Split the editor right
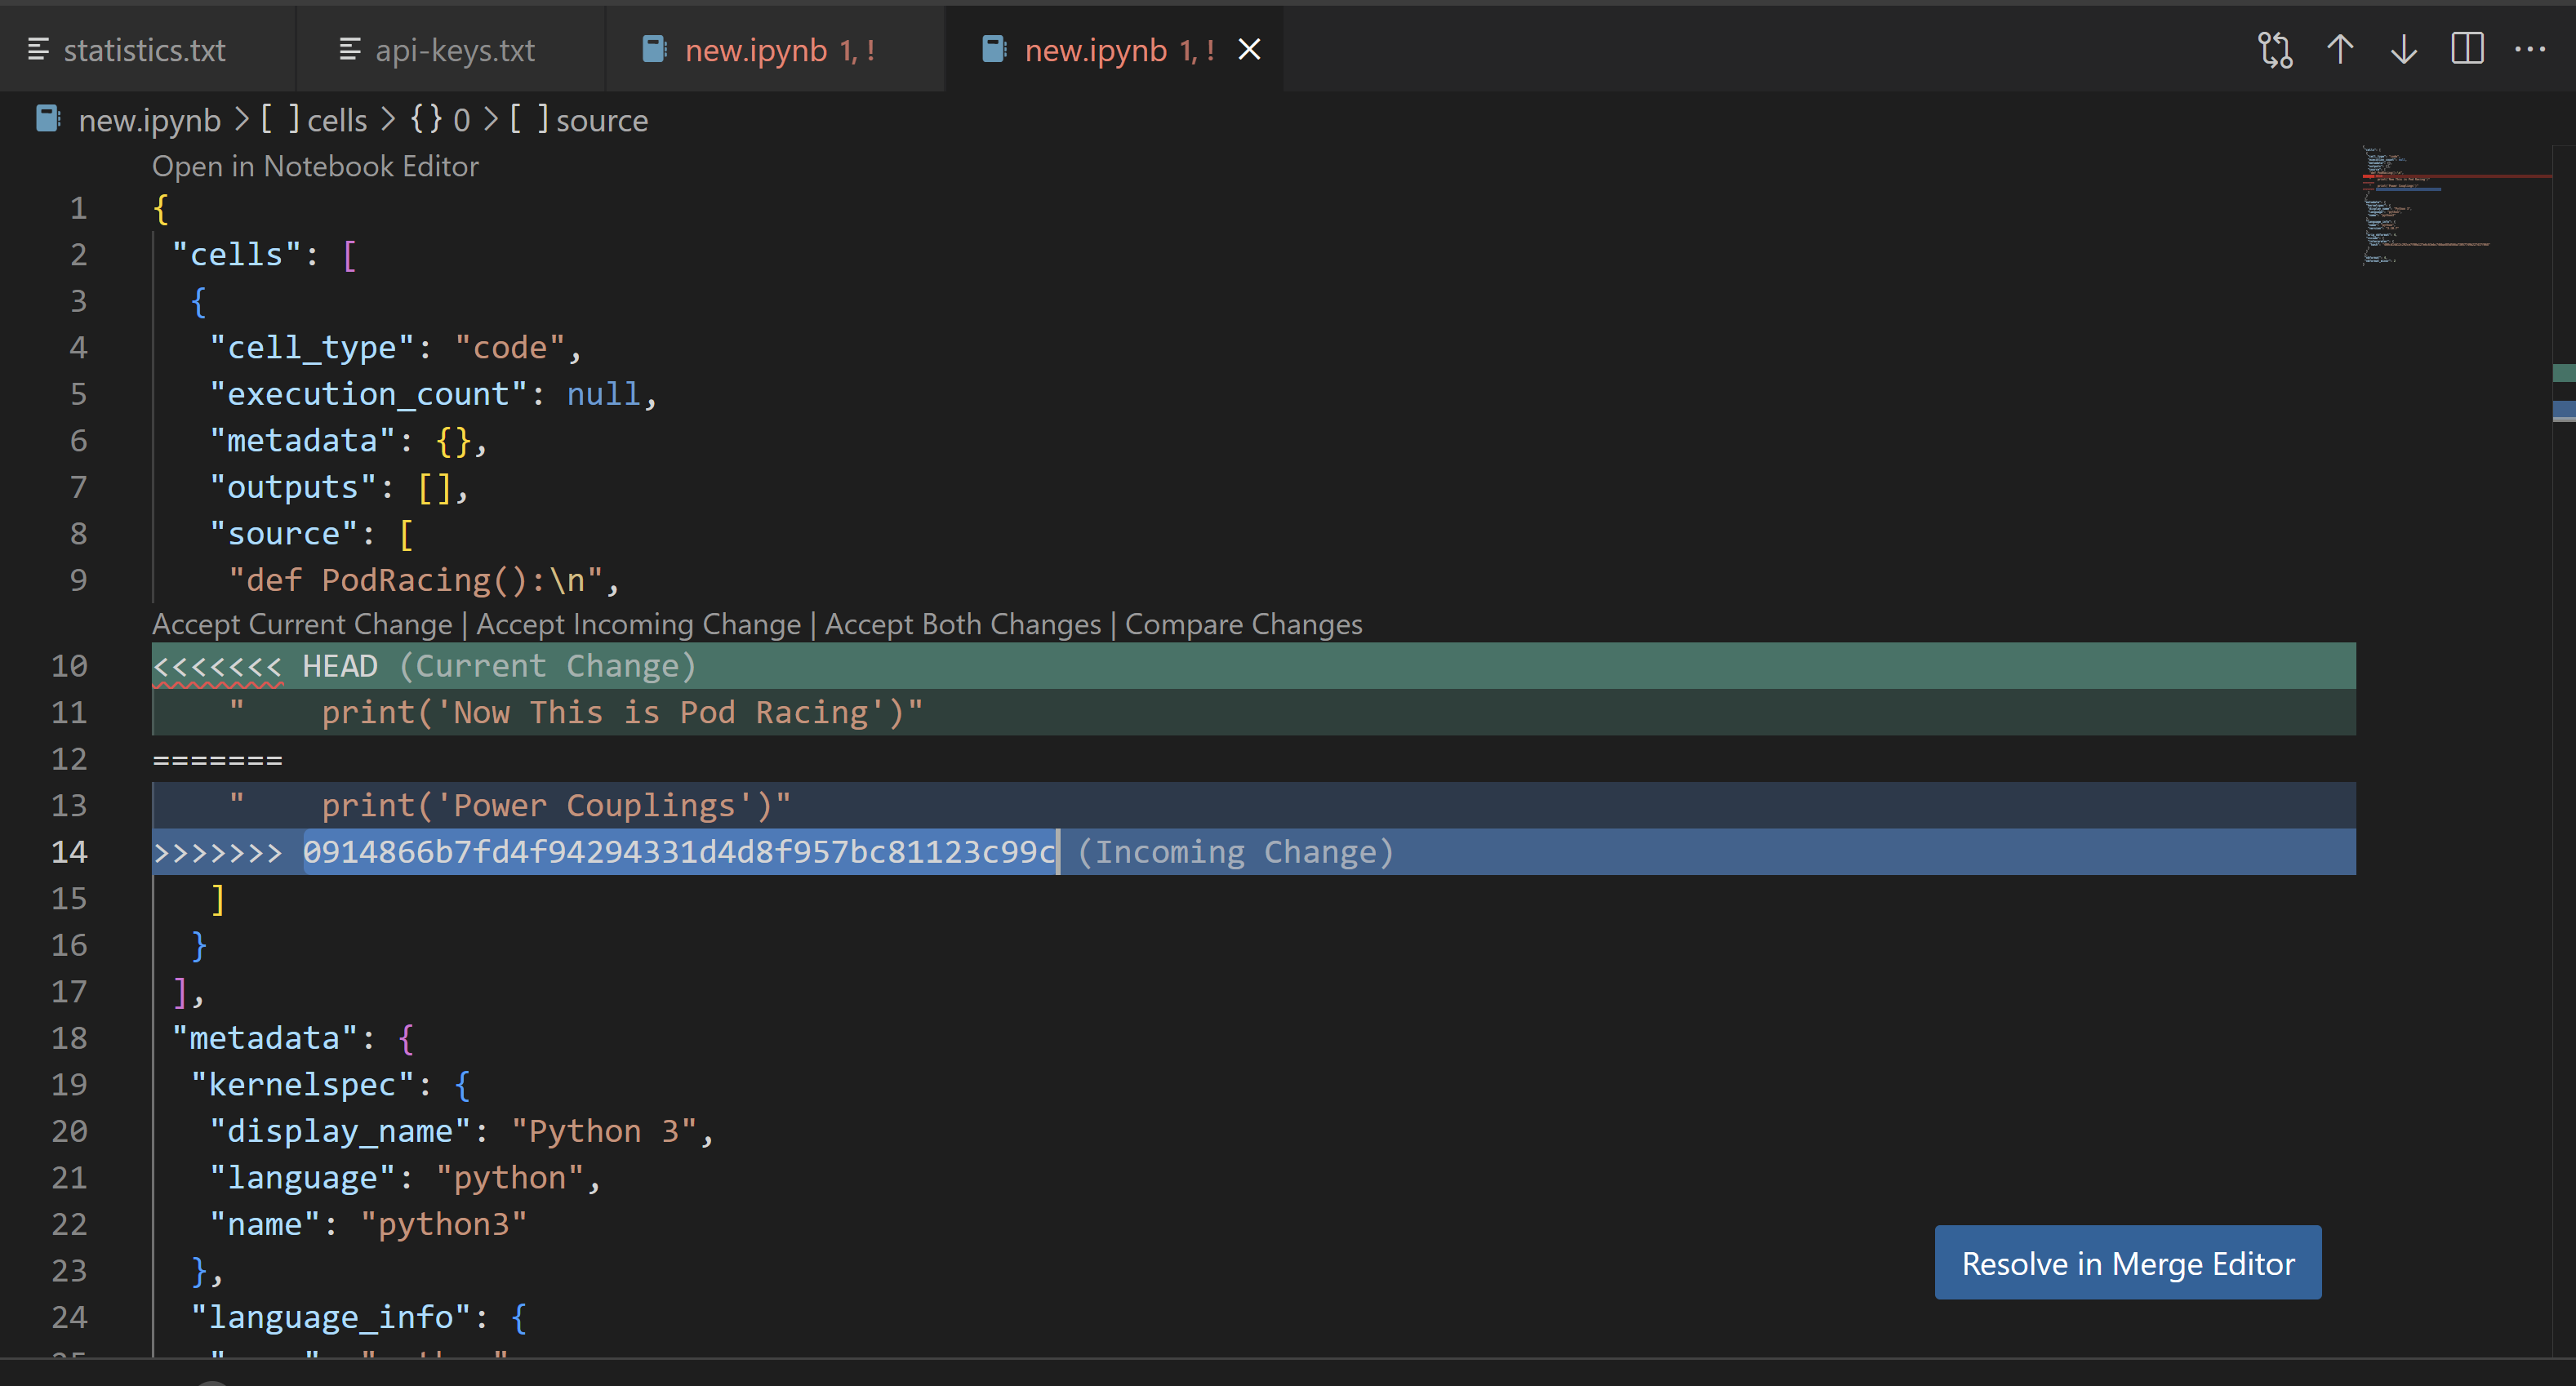Image resolution: width=2576 pixels, height=1386 pixels. click(x=2467, y=49)
